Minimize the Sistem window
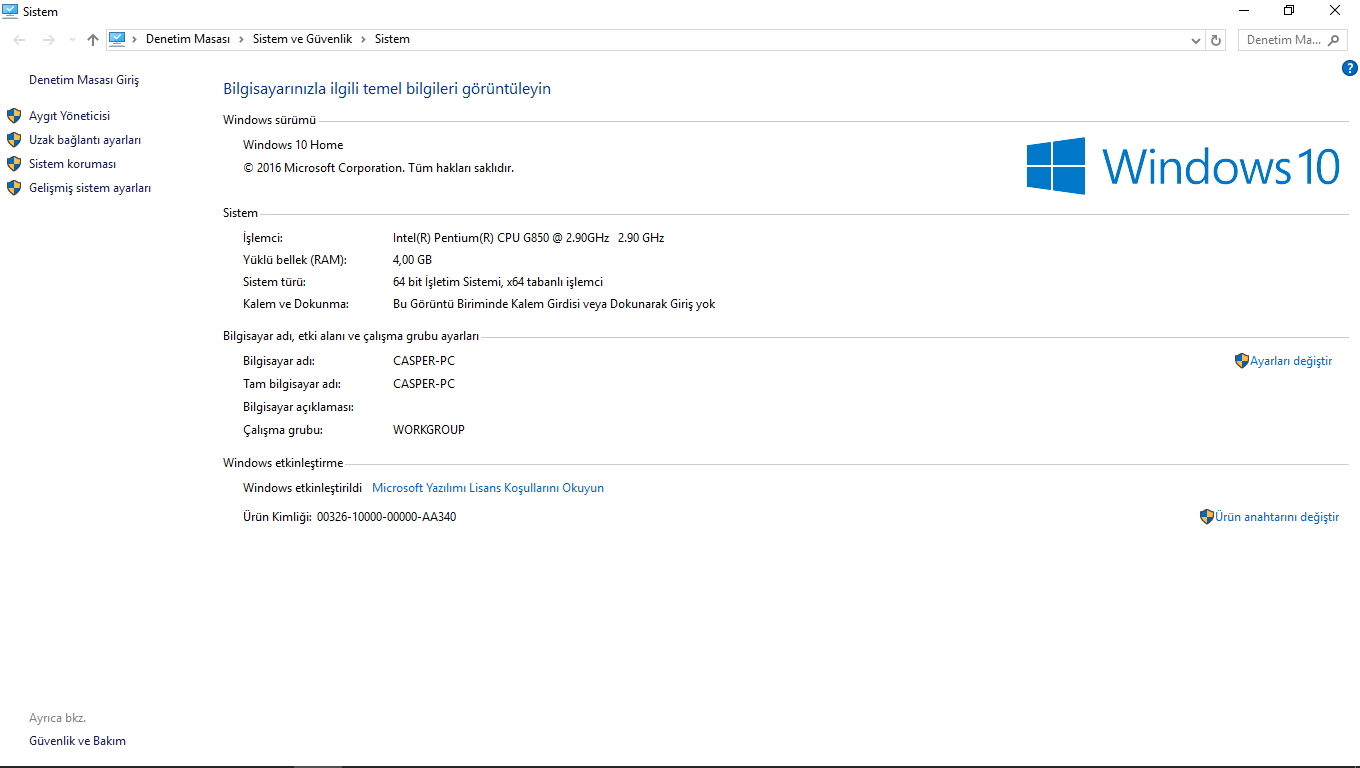The image size is (1360, 768). [1243, 11]
